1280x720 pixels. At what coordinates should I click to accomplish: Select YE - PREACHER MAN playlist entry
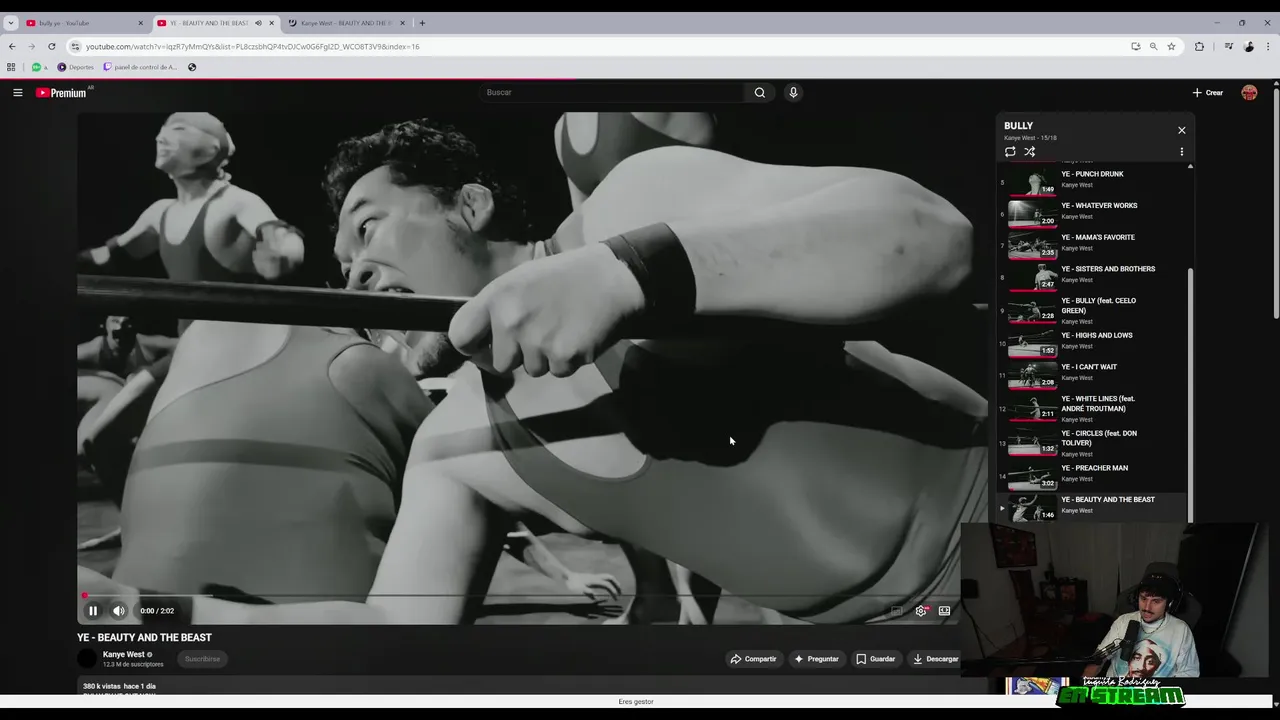[1092, 475]
